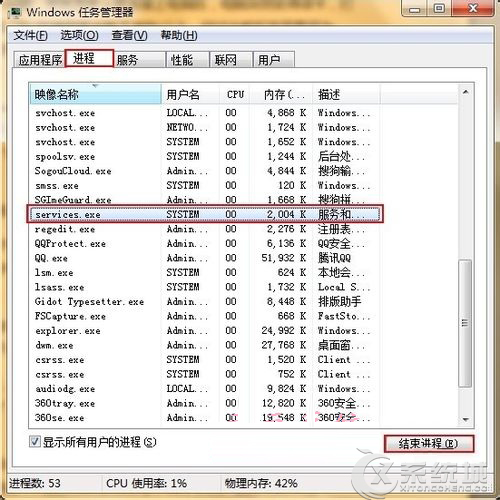Click the 结束进程(E) button
This screenshot has height=500, width=500.
[429, 444]
